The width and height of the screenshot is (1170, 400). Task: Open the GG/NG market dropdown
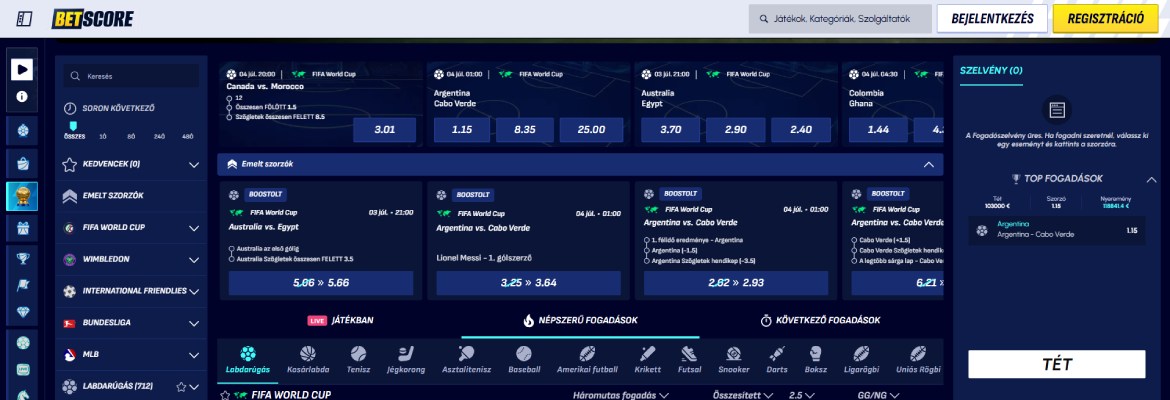coord(879,395)
